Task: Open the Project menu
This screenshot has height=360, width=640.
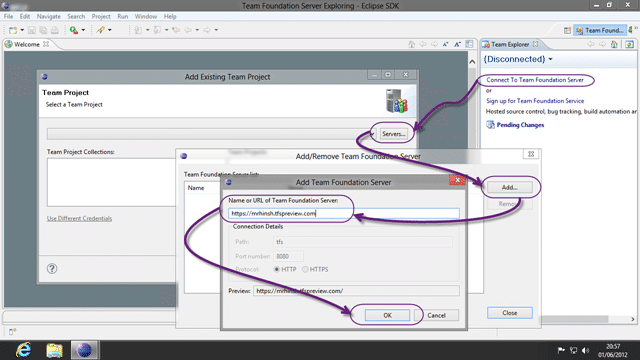Action: tap(101, 17)
